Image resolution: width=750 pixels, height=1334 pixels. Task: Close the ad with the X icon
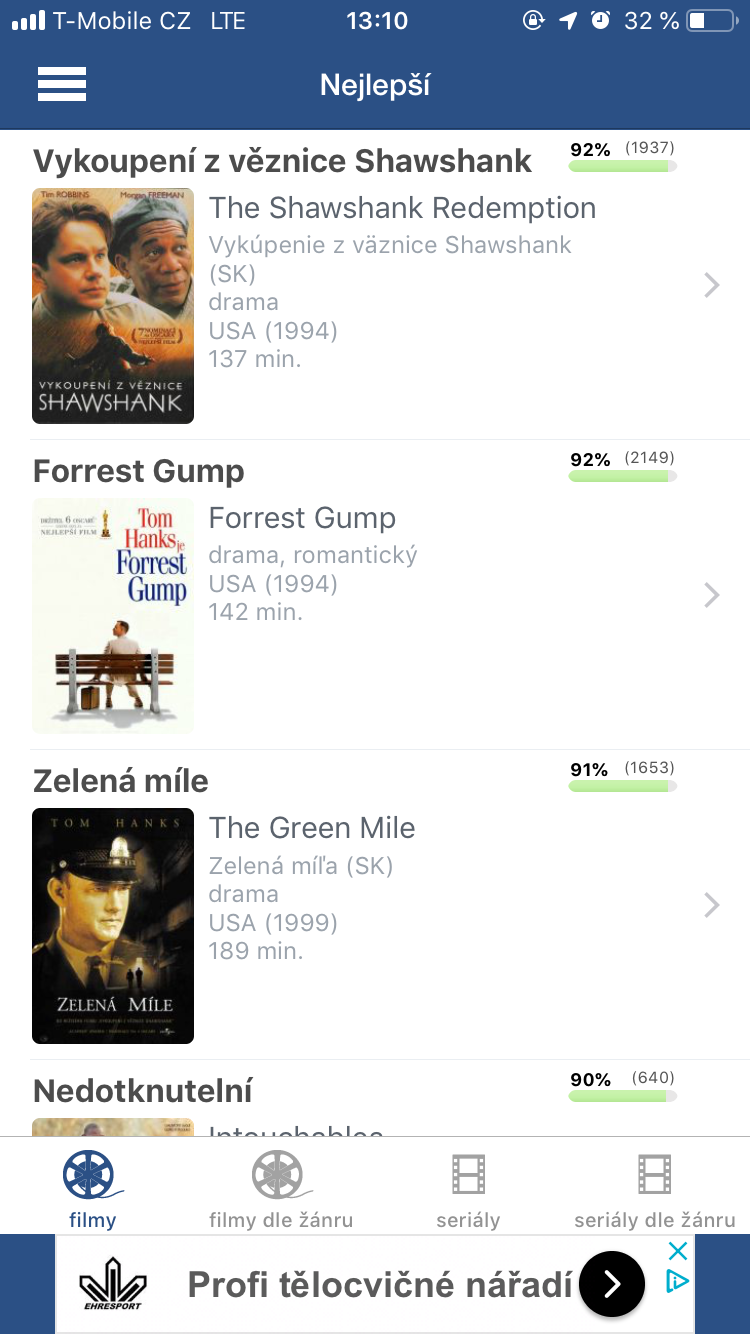pos(678,1251)
